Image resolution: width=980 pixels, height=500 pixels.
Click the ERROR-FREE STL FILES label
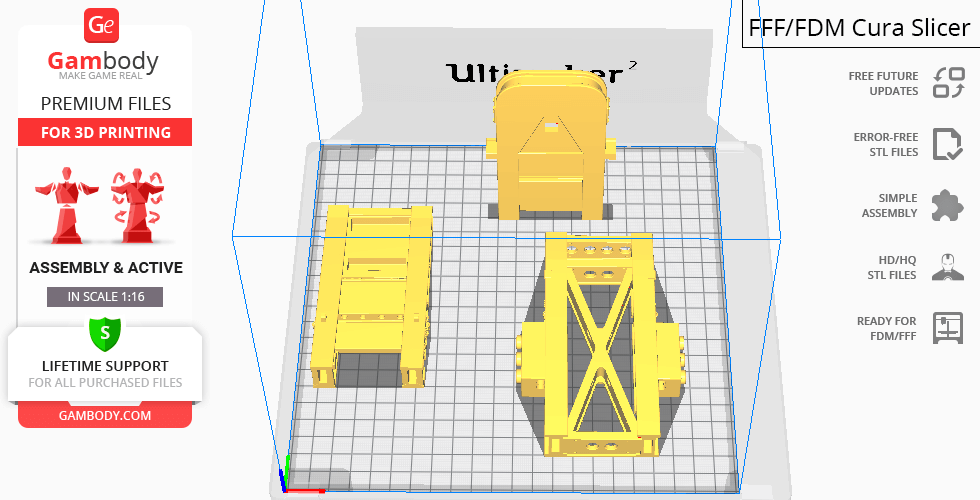tap(886, 144)
